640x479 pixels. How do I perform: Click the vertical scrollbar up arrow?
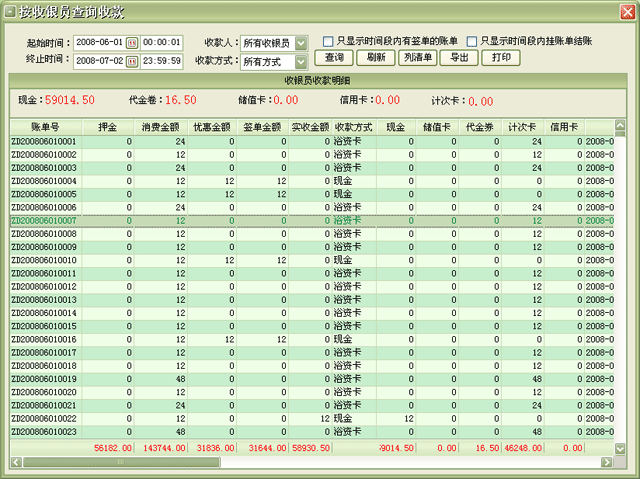pyautogui.click(x=619, y=127)
